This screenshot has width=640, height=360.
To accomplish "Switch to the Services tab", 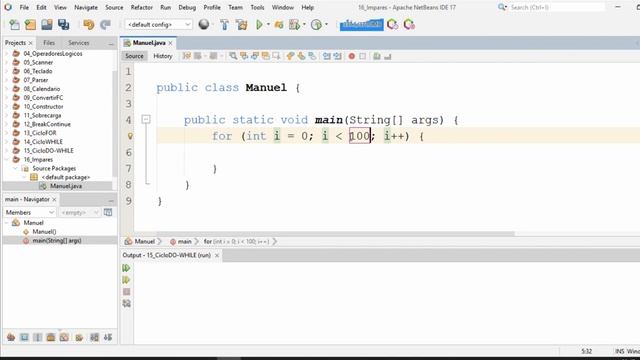I will pyautogui.click(x=78, y=43).
